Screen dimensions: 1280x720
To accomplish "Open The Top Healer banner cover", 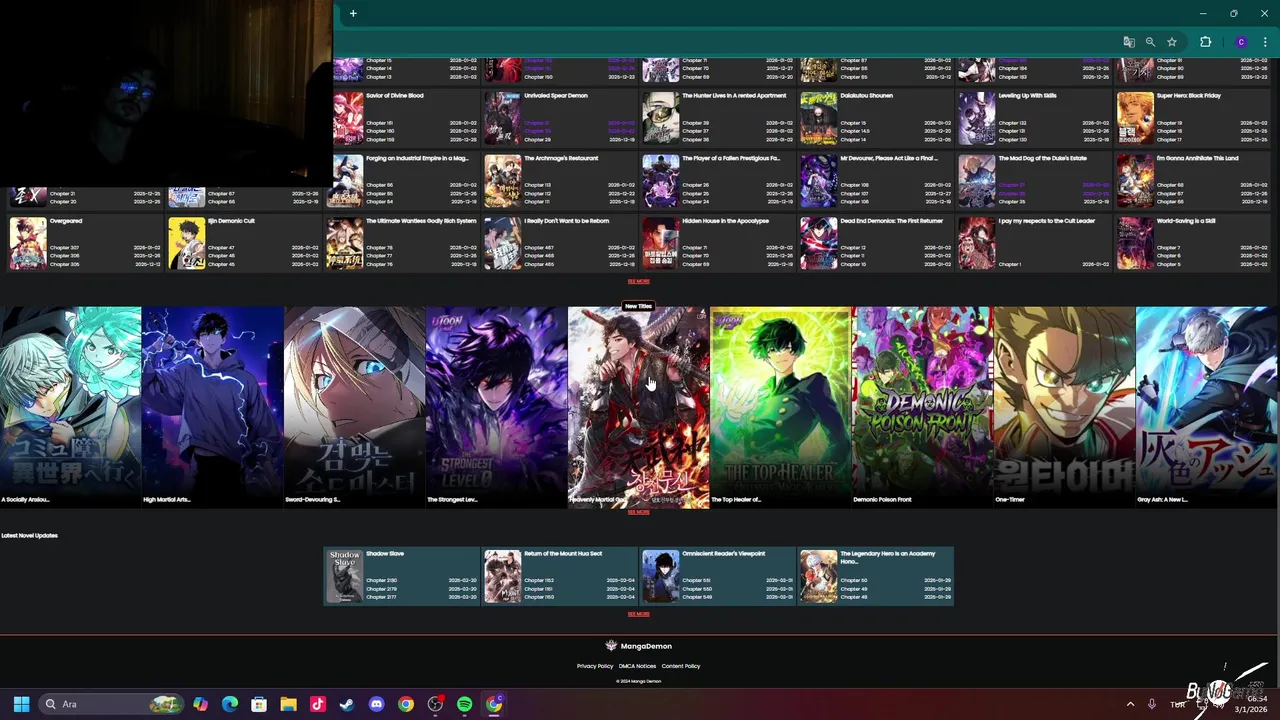I will pyautogui.click(x=780, y=407).
